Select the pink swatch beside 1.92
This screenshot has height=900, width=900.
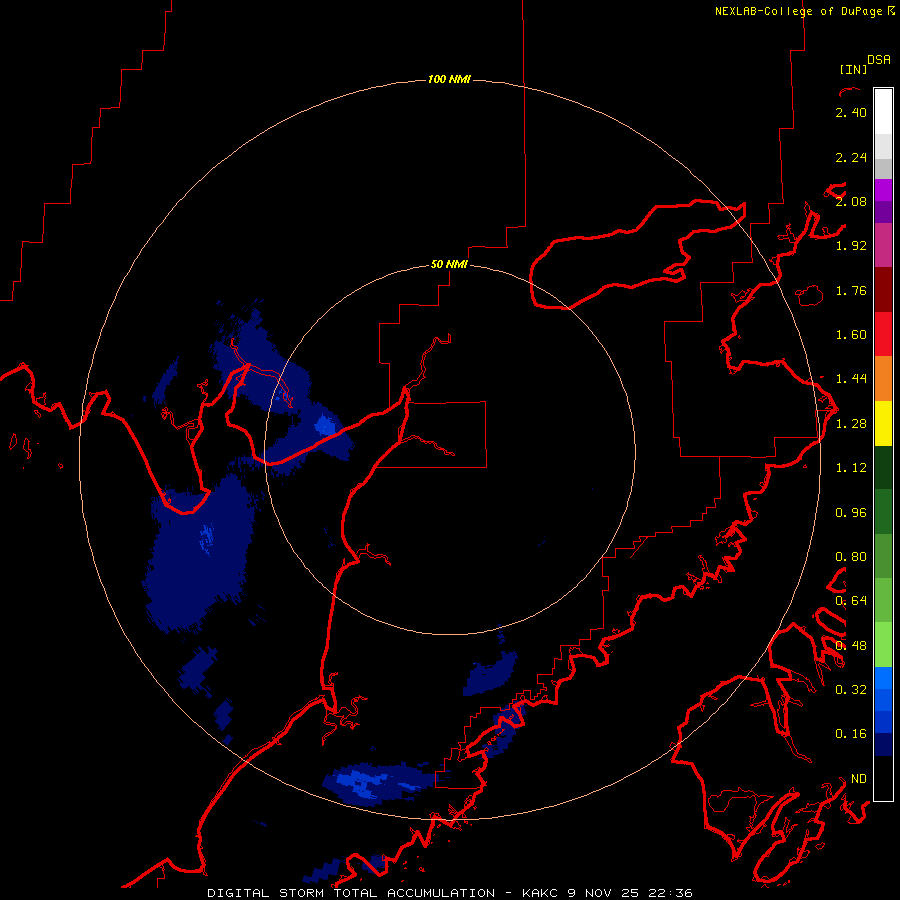(x=883, y=245)
